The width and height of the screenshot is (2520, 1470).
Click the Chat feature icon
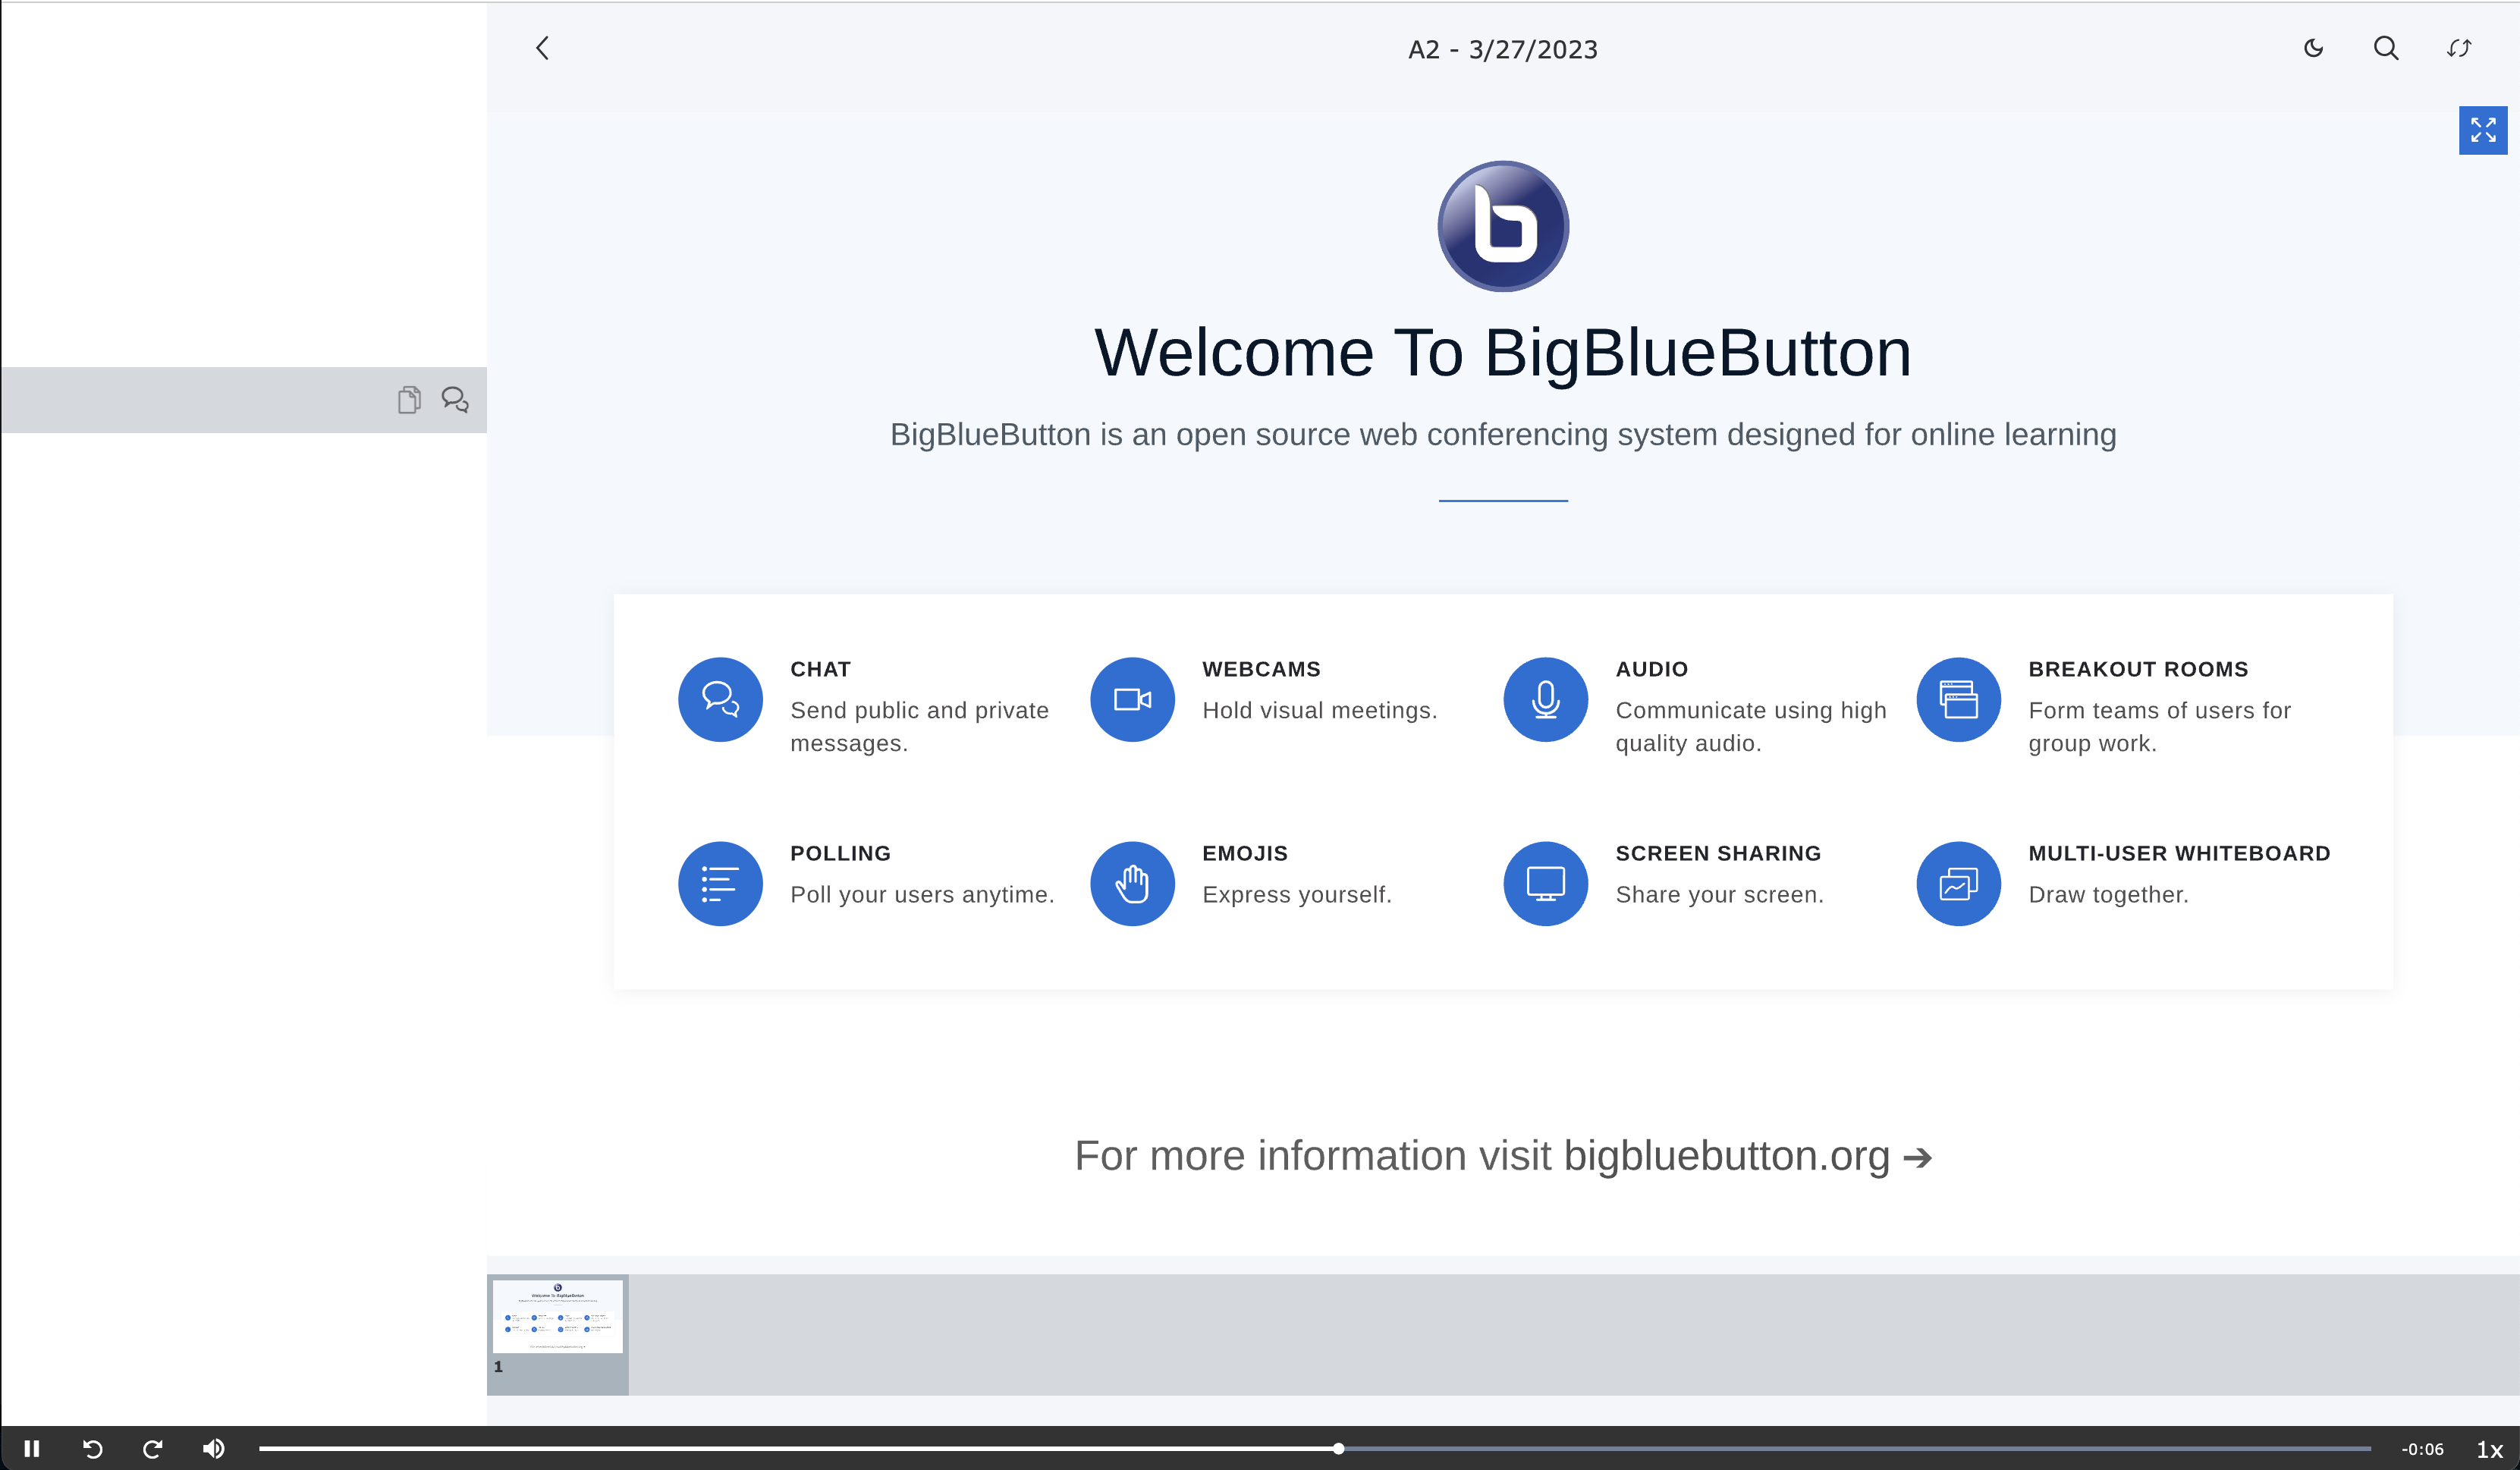point(720,699)
